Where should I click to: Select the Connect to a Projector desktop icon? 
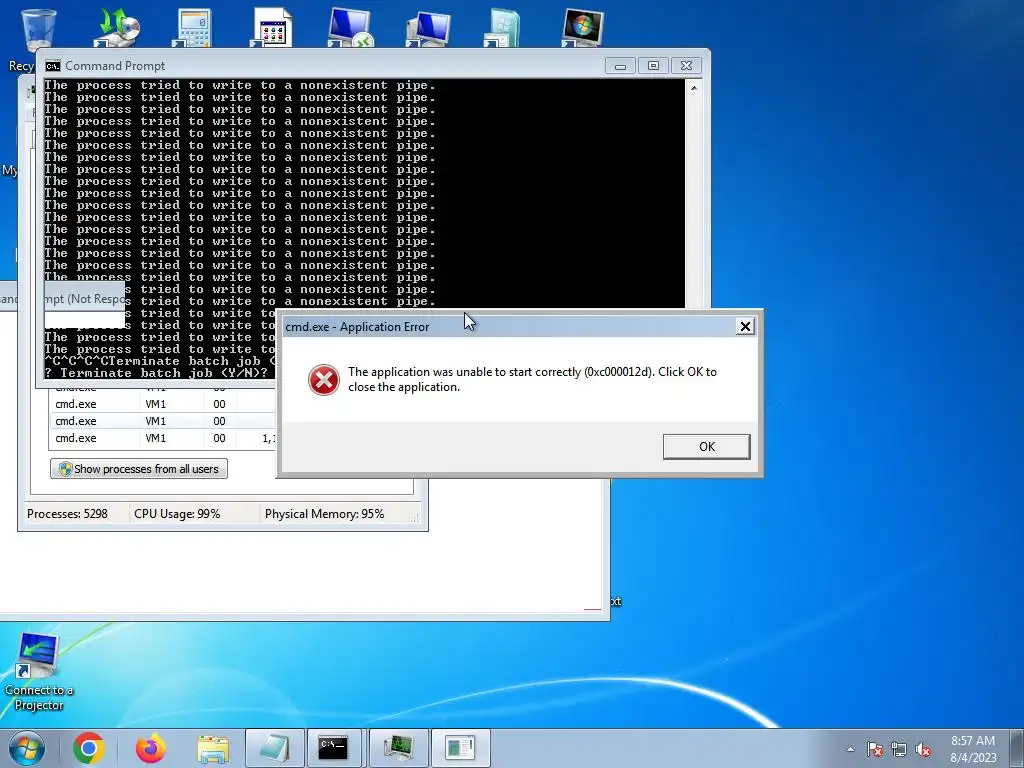(39, 671)
